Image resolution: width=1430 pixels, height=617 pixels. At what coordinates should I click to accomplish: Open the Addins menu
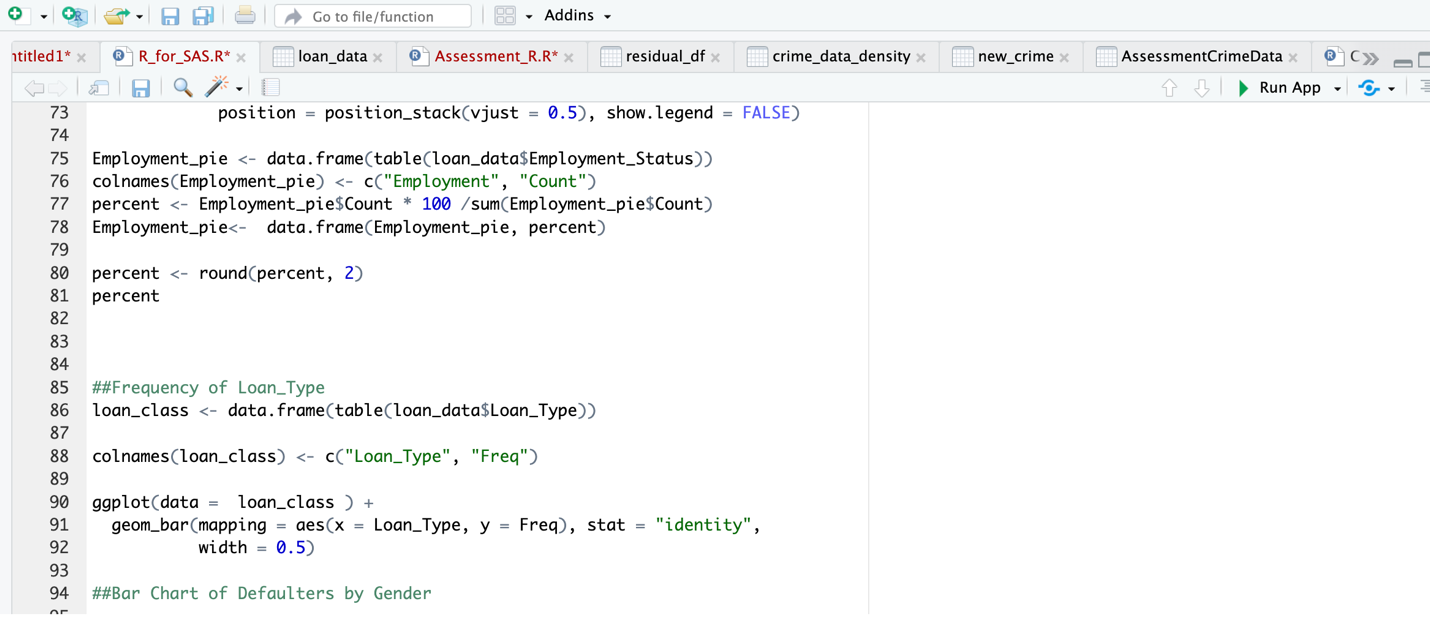point(577,16)
